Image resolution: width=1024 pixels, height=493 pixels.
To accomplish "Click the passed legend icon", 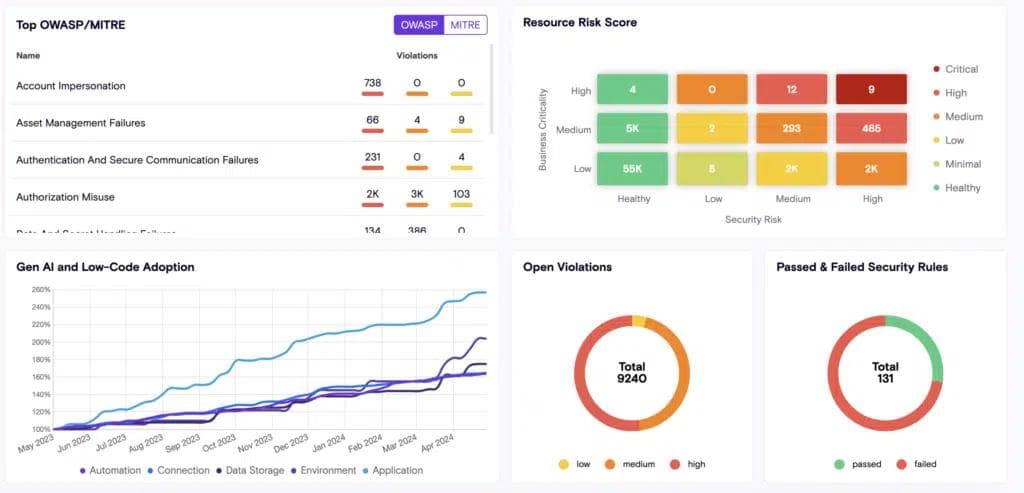I will [x=838, y=464].
